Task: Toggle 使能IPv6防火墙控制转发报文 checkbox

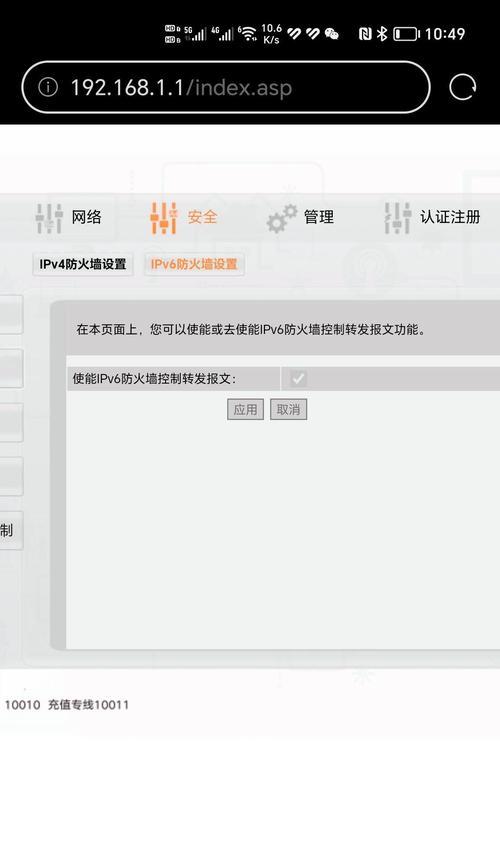Action: click(298, 379)
